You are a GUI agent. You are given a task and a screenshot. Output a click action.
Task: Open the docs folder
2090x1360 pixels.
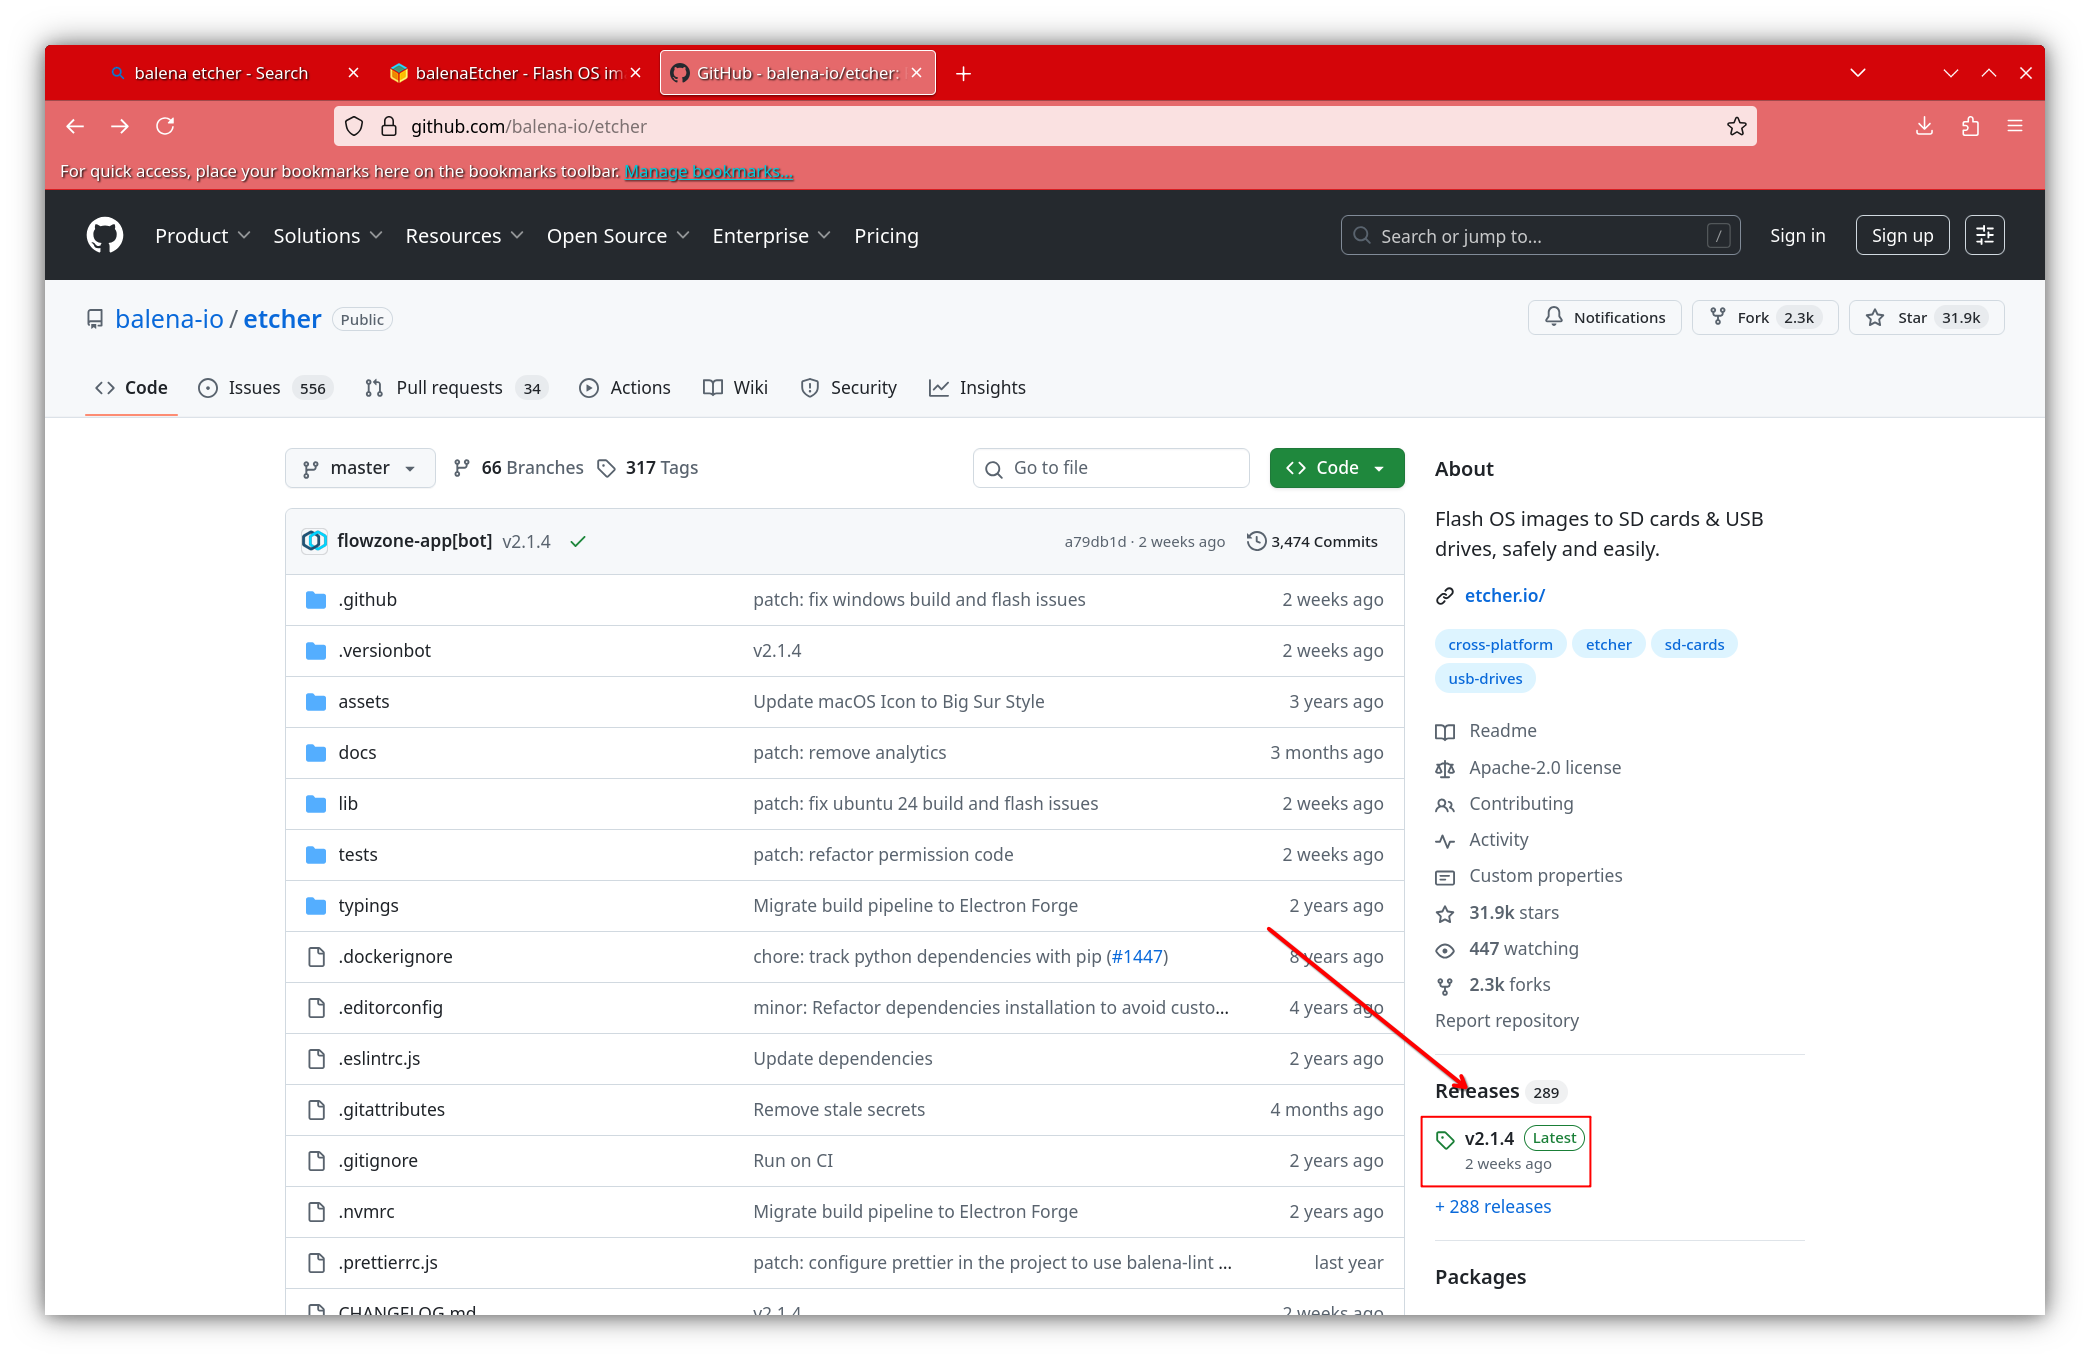(357, 753)
